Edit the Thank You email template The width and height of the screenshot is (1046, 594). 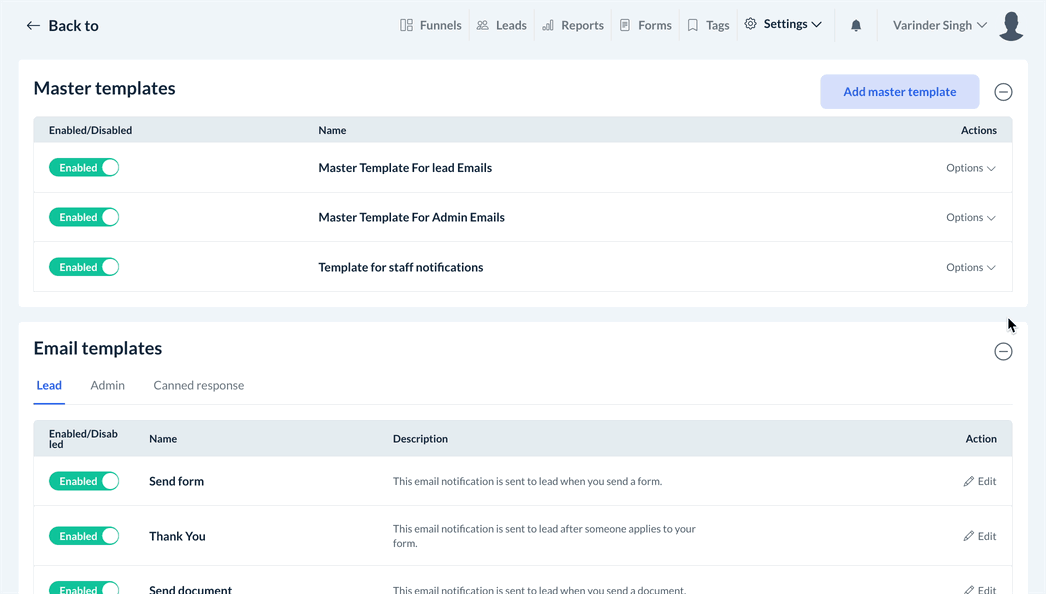[x=980, y=536]
